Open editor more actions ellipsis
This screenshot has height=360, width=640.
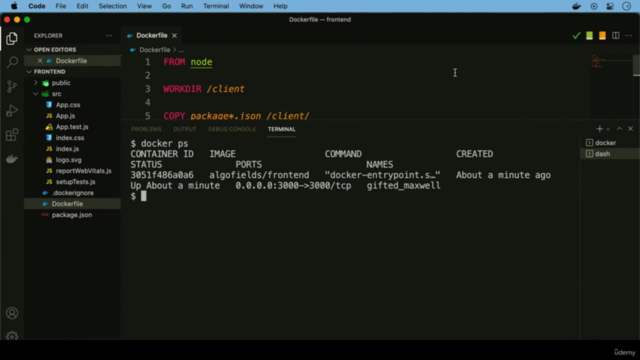(x=629, y=36)
